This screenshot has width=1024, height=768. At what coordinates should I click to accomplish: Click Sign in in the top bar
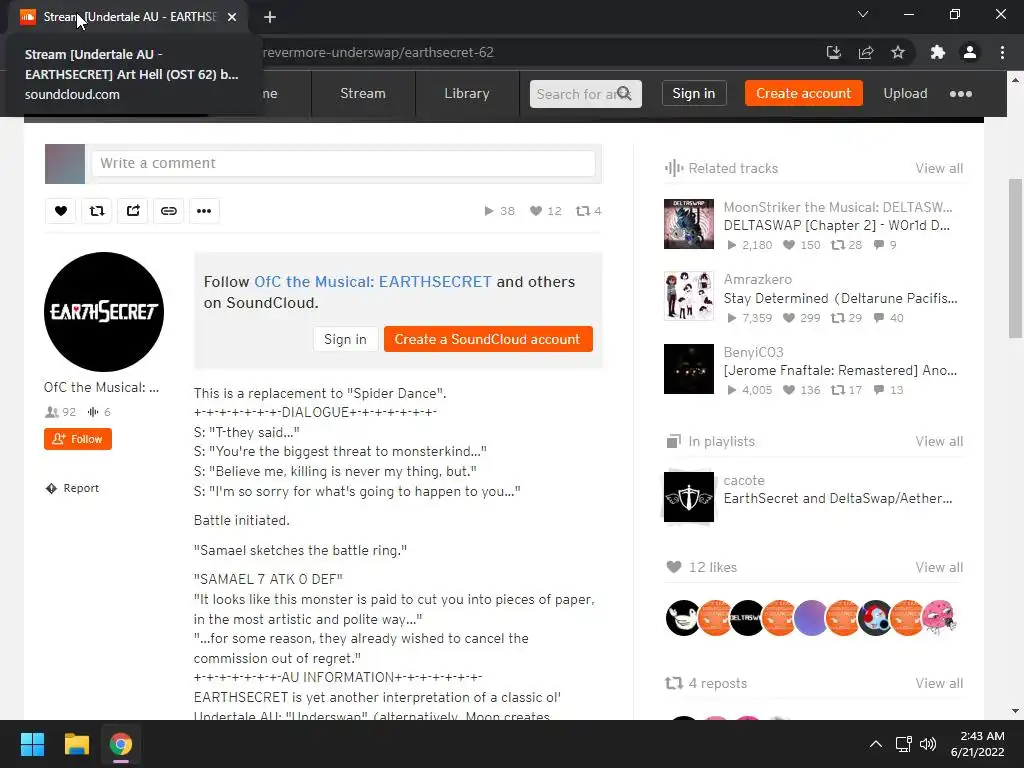pos(694,93)
